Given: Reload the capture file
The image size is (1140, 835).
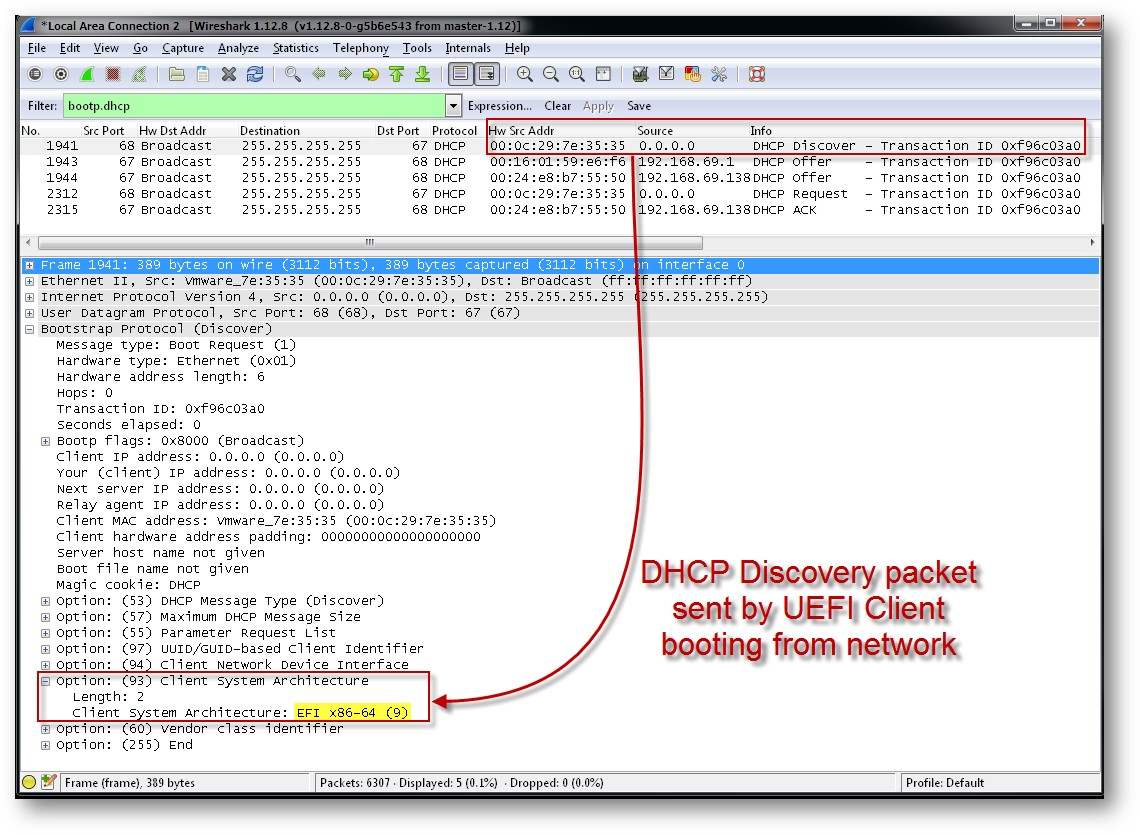Looking at the screenshot, I should click(x=253, y=73).
